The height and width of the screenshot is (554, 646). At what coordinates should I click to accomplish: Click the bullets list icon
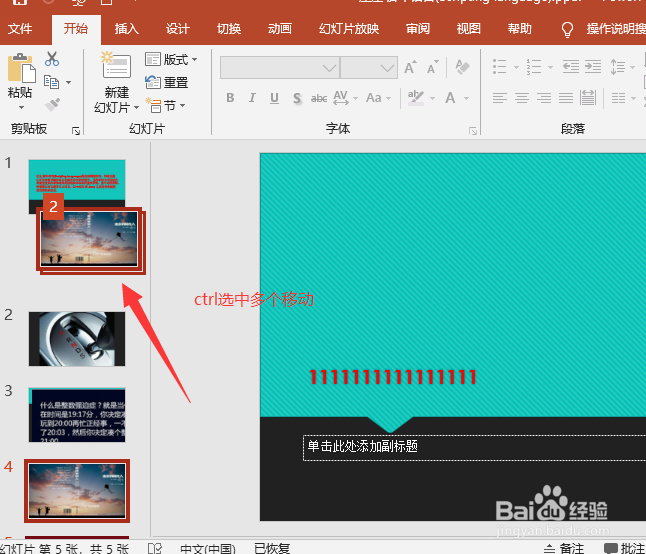tap(499, 67)
